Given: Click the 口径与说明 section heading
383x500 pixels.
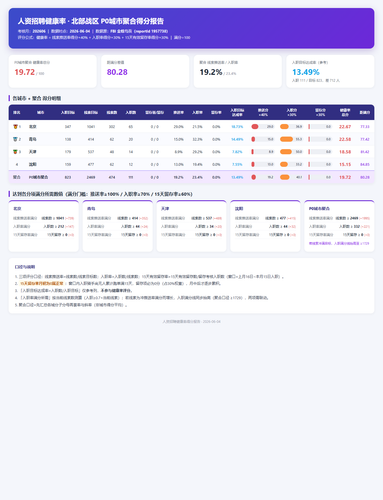Looking at the screenshot, I should point(25,267).
